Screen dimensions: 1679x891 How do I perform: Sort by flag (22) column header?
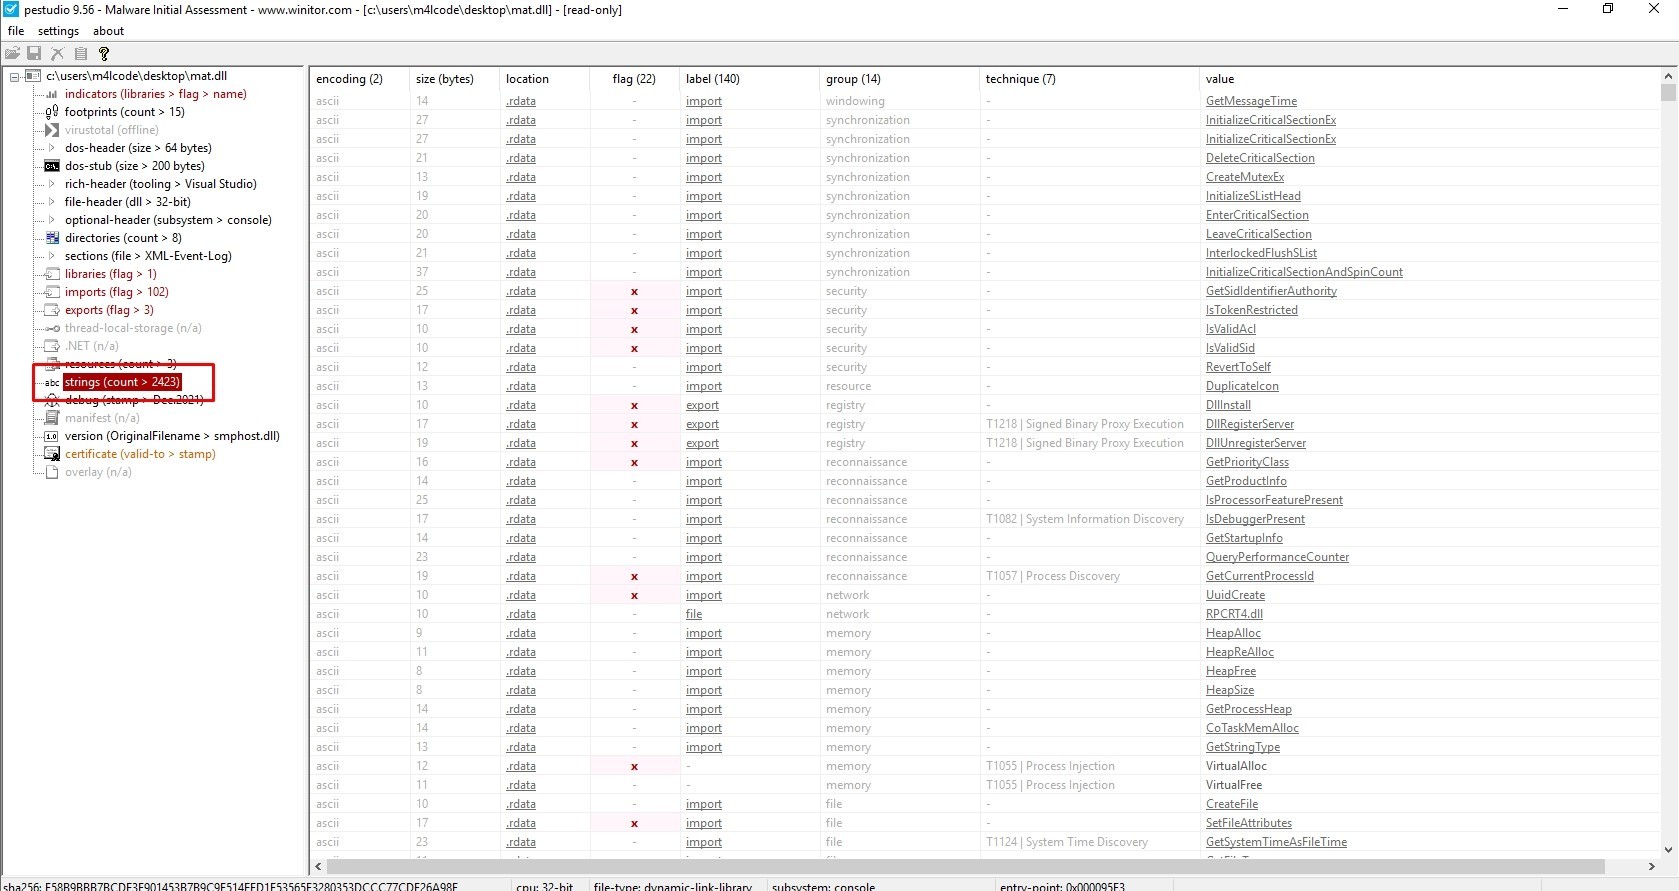tap(634, 79)
